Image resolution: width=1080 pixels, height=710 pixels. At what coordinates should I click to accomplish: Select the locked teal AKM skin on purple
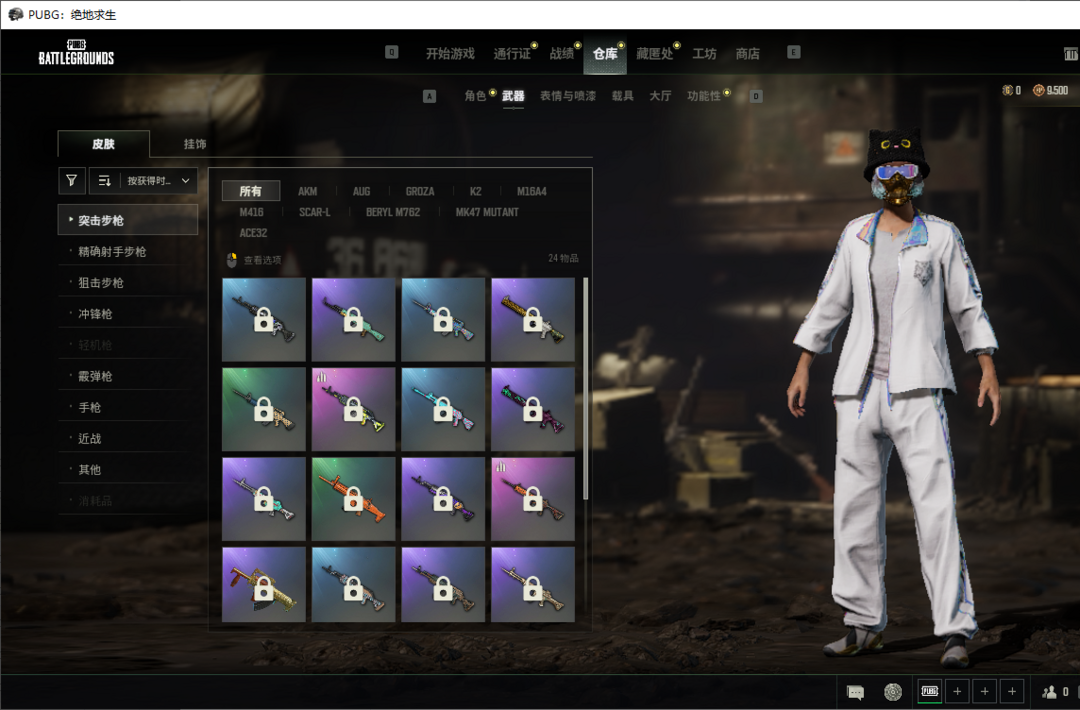click(x=353, y=320)
